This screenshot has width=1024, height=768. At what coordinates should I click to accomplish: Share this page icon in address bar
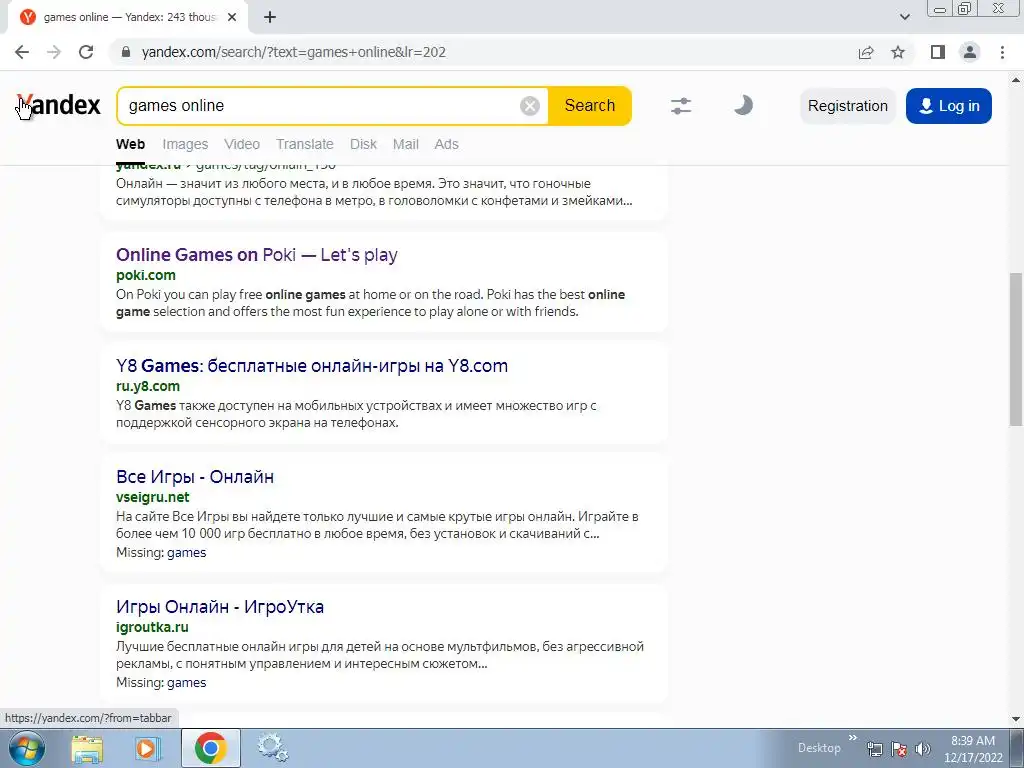click(866, 52)
